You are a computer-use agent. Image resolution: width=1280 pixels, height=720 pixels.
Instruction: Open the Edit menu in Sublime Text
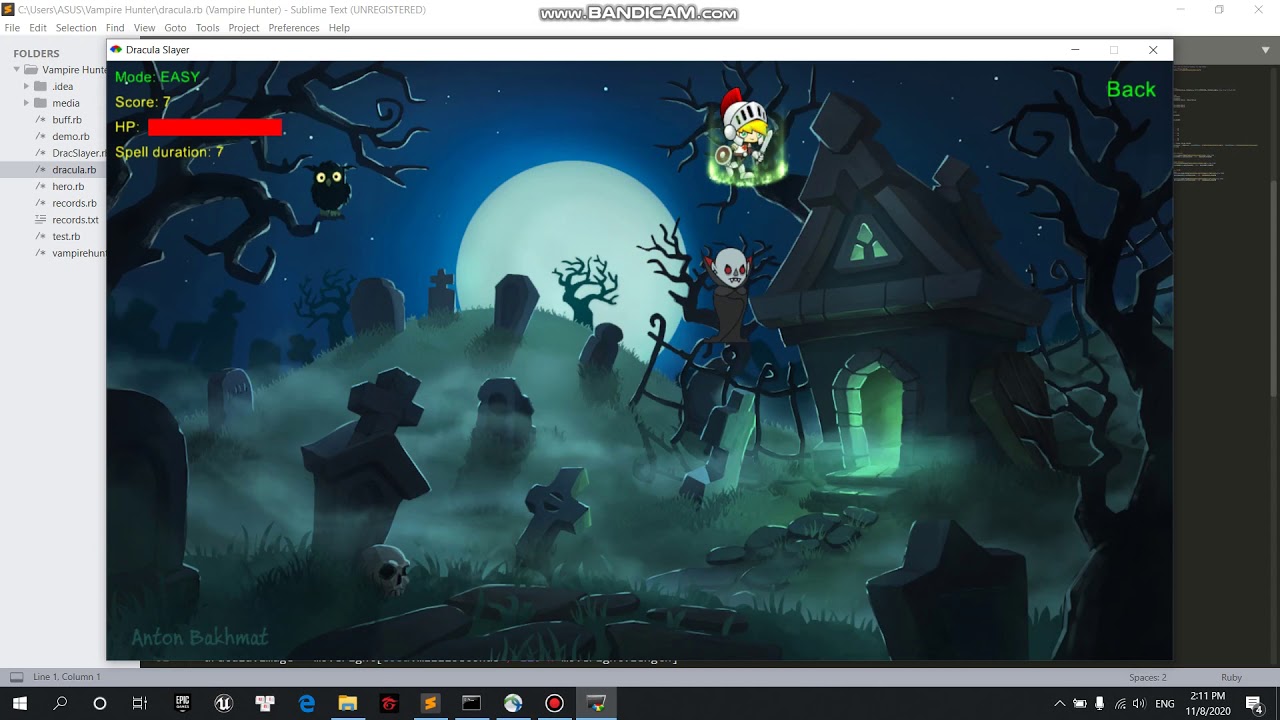click(38, 28)
